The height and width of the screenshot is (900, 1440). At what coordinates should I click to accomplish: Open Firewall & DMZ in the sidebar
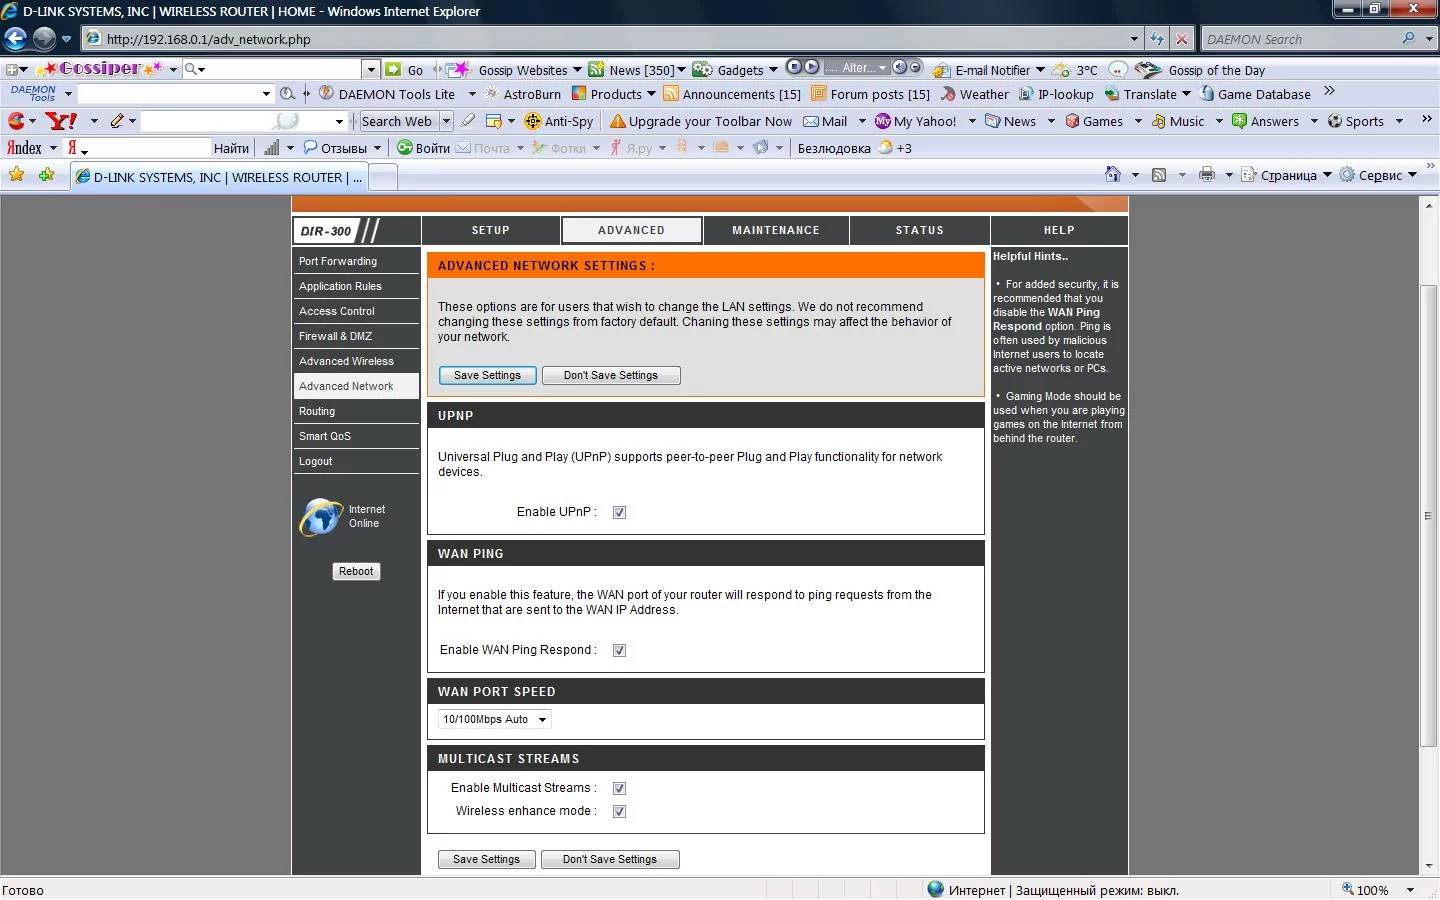(356, 336)
